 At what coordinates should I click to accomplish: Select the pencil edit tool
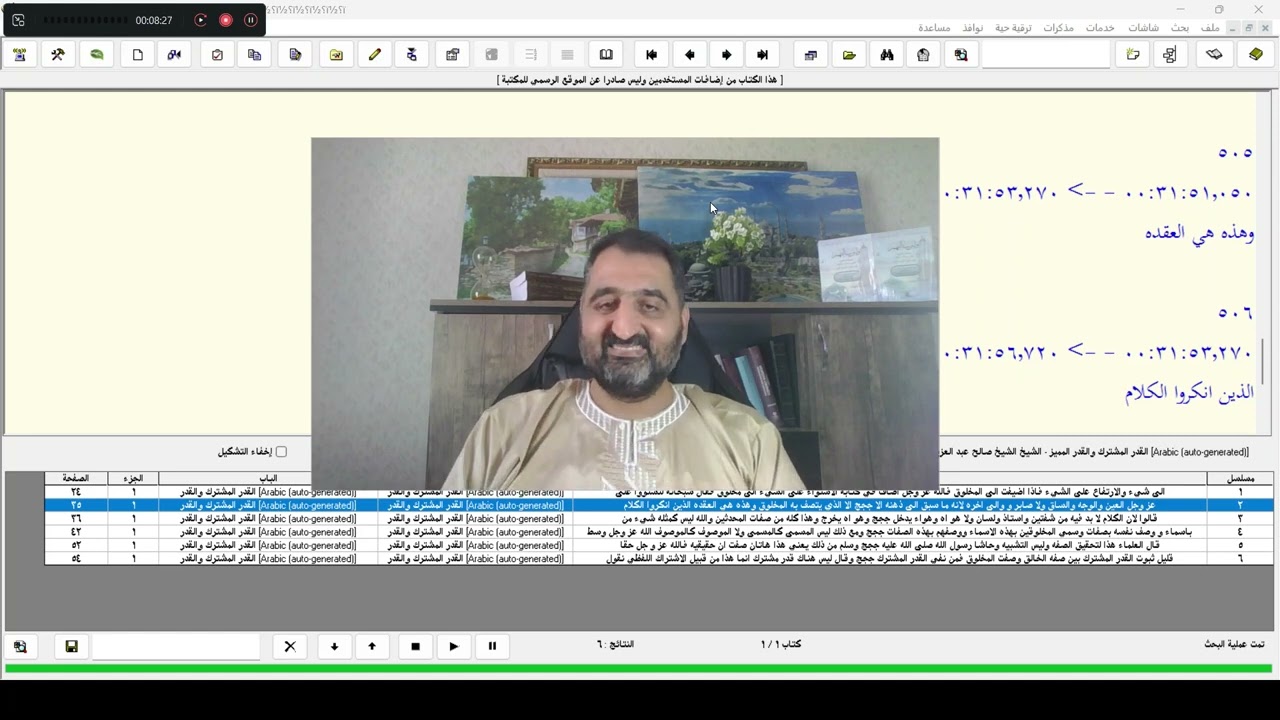pos(374,55)
